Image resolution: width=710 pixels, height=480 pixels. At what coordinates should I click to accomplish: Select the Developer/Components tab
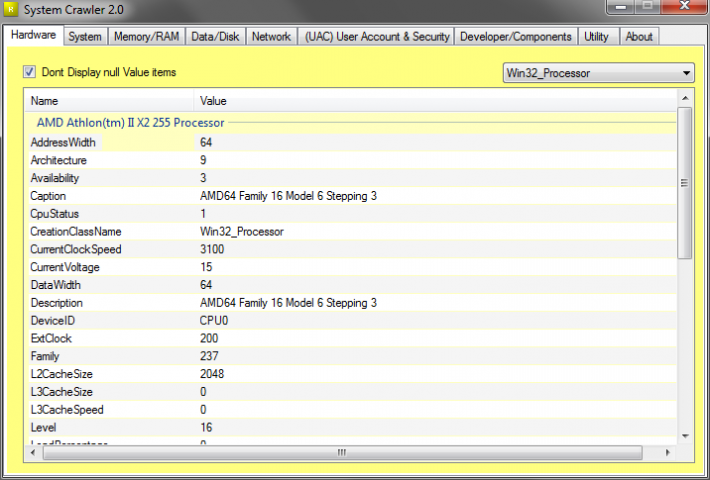pyautogui.click(x=516, y=37)
